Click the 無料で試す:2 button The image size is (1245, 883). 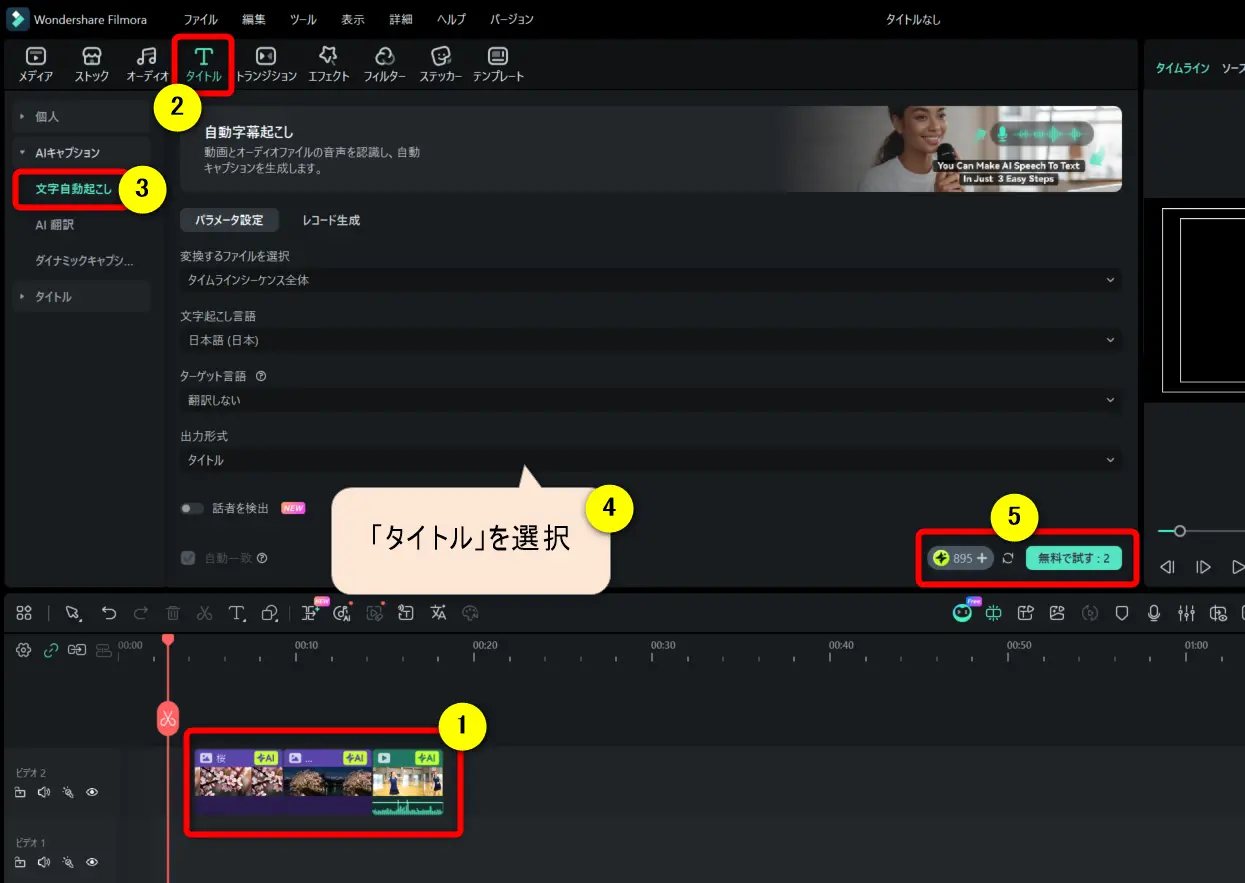1074,558
